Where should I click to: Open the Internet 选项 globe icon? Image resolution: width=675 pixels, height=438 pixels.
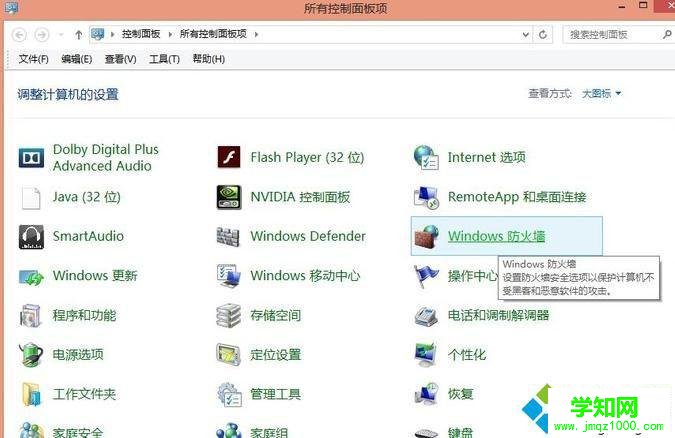pos(426,157)
